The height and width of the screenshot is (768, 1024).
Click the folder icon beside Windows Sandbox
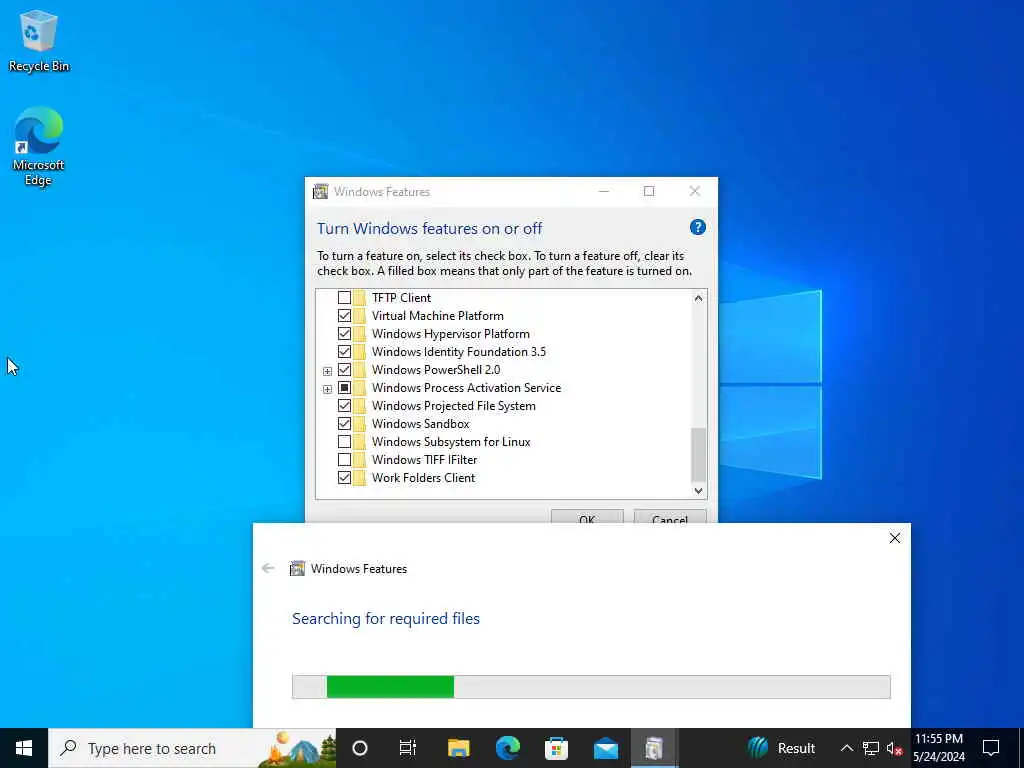pyautogui.click(x=359, y=424)
